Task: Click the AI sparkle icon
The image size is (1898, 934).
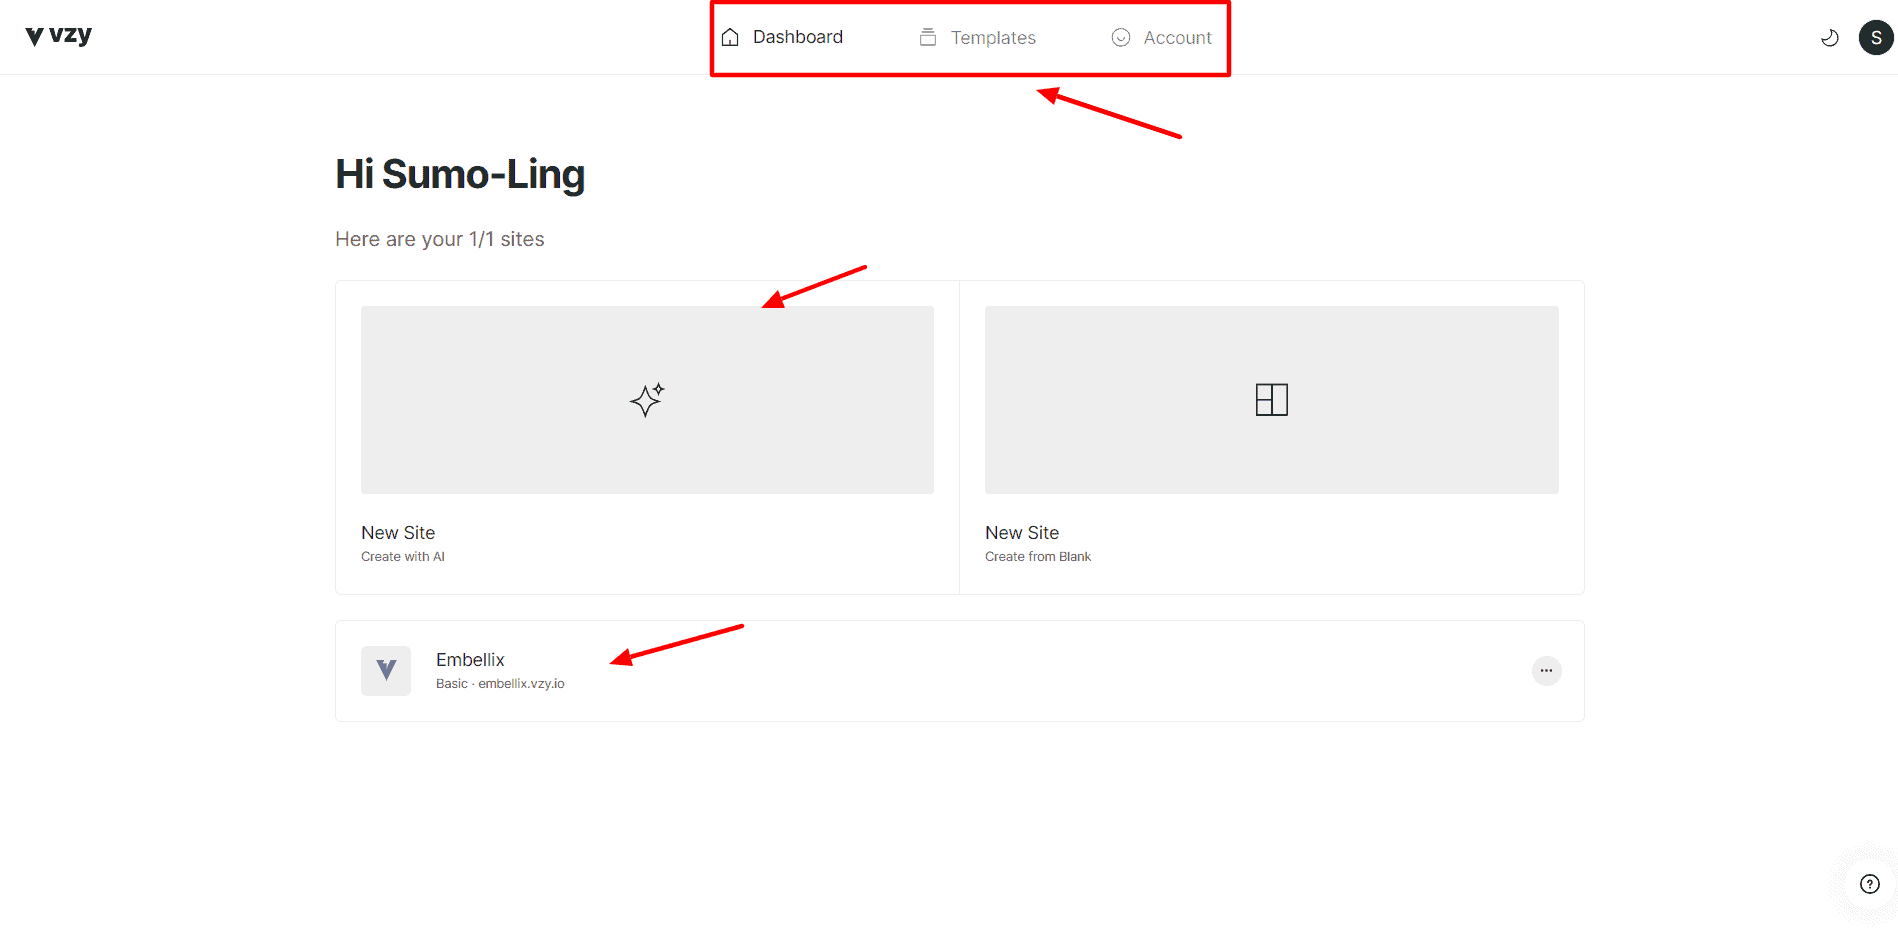Action: [647, 400]
